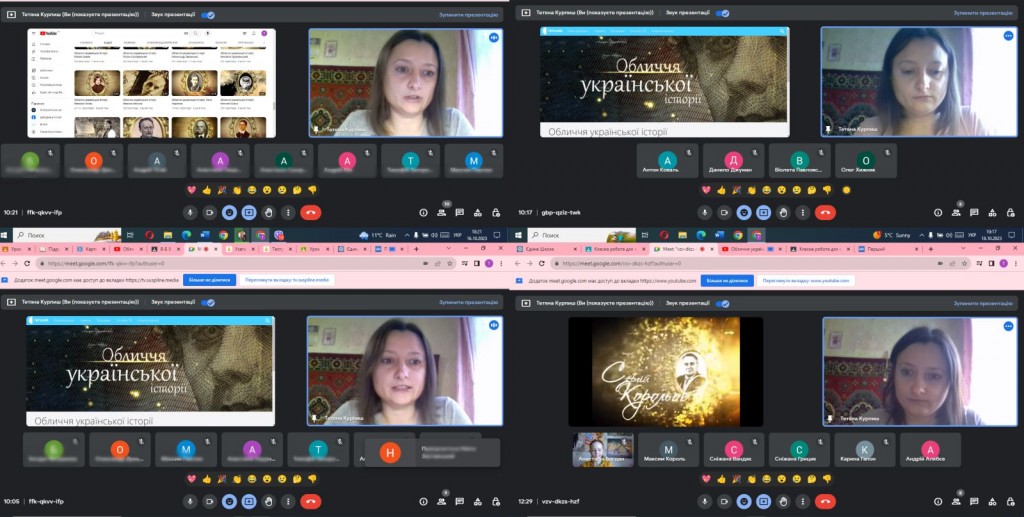Open host controls lock in the 10:21 meeting
This screenshot has width=1024, height=517.
pyautogui.click(x=496, y=212)
